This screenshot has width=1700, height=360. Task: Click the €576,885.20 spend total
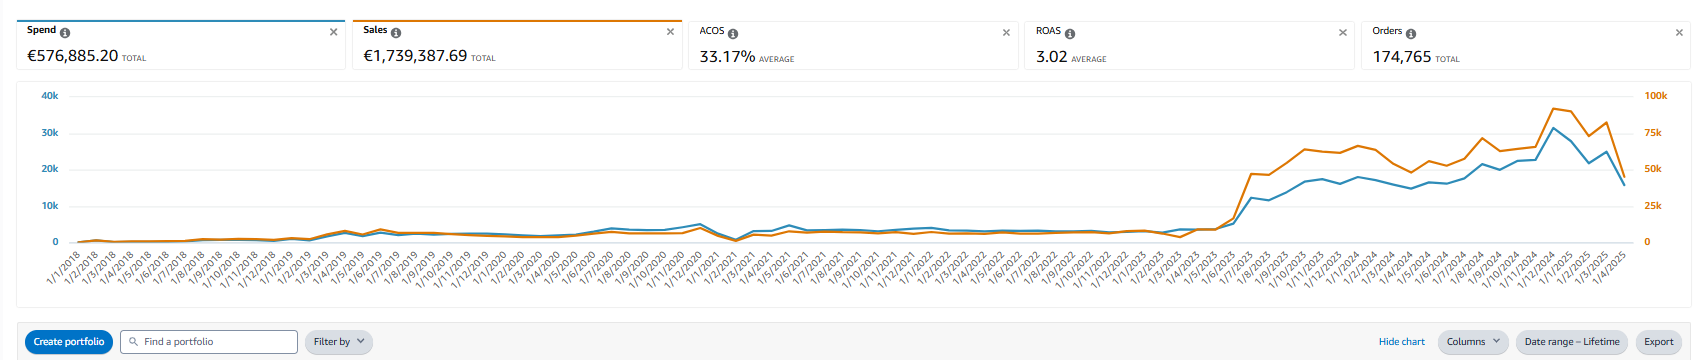pos(72,56)
